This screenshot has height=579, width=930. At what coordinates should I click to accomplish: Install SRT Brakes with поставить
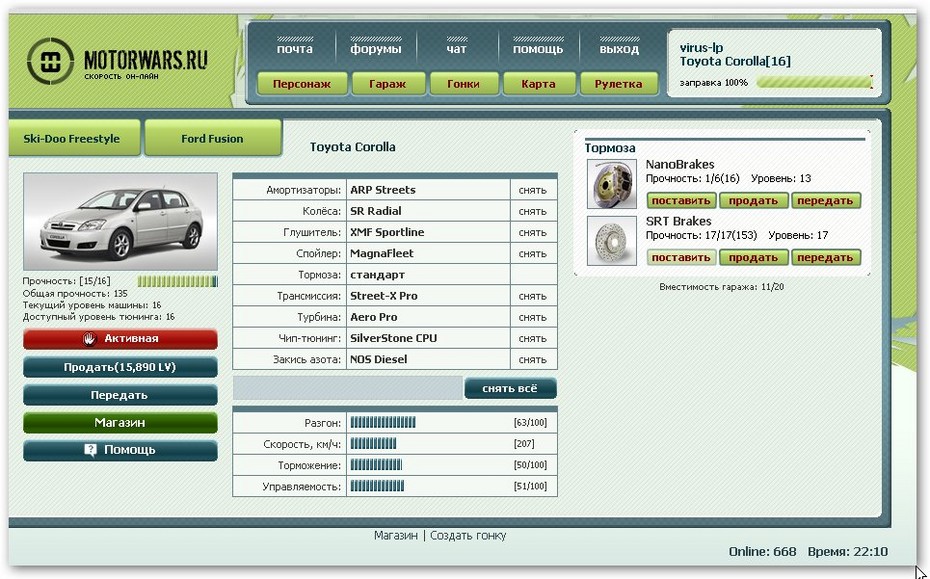(681, 257)
